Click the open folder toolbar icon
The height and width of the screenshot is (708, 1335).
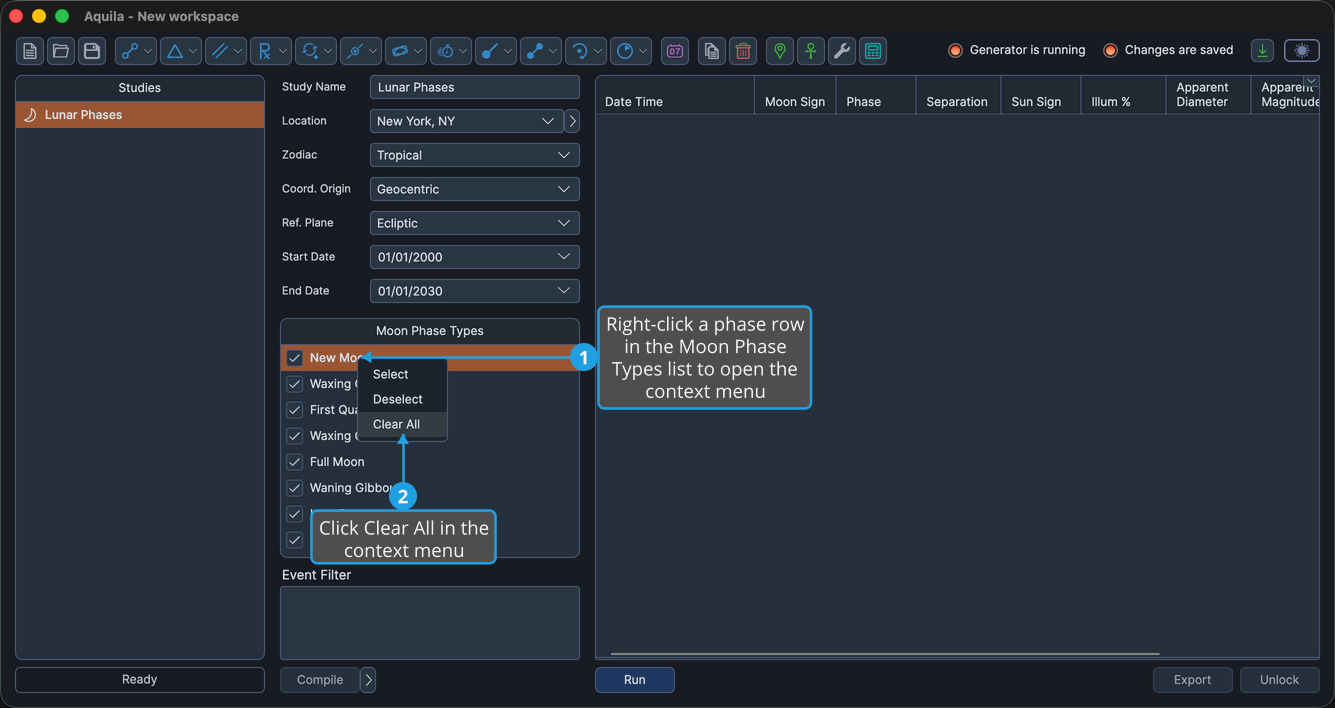61,51
